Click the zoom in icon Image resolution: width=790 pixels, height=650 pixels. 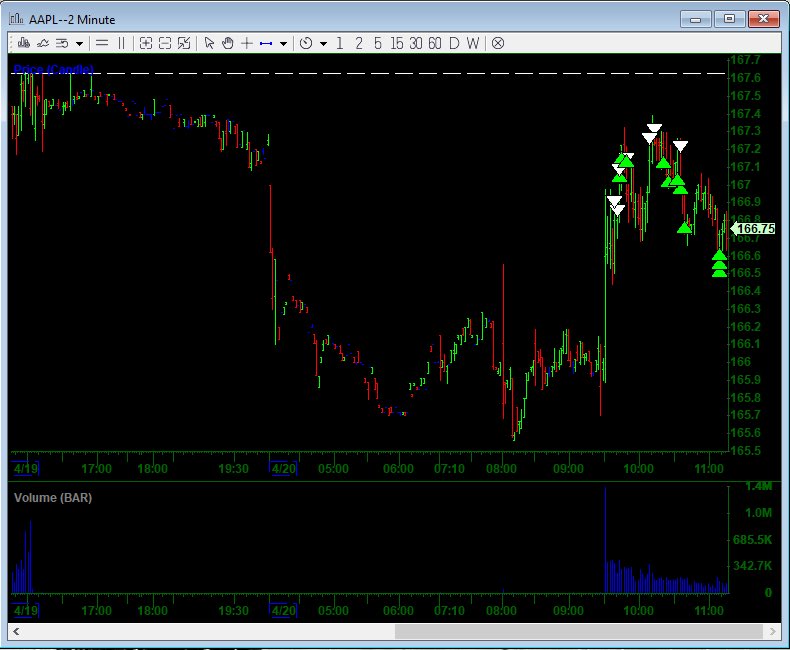(x=146, y=43)
